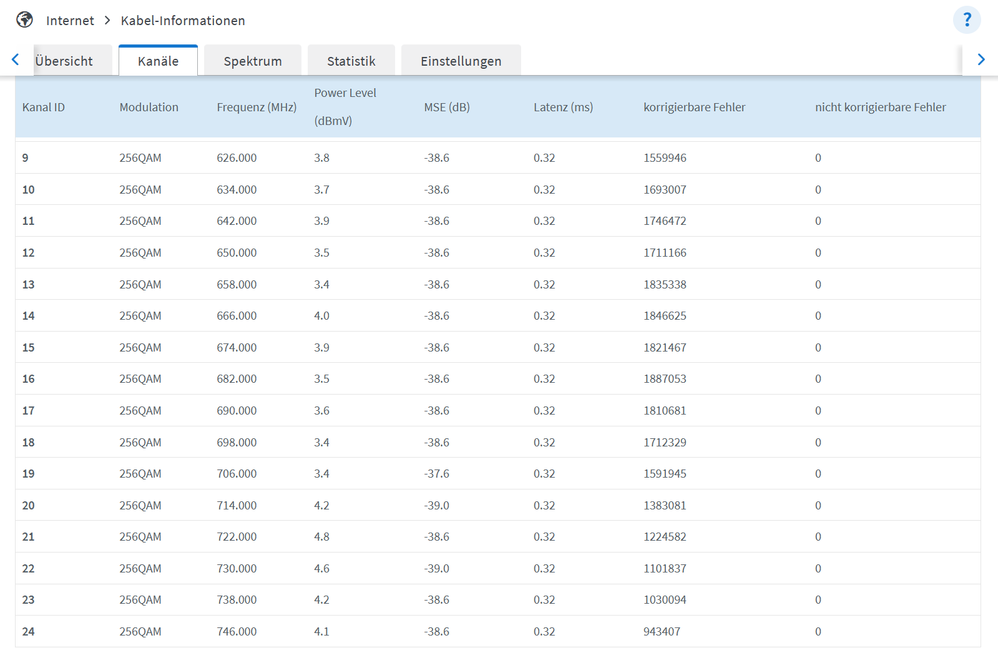This screenshot has height=670, width=998.
Task: Click the Kanal ID column header
Action: tap(44, 107)
